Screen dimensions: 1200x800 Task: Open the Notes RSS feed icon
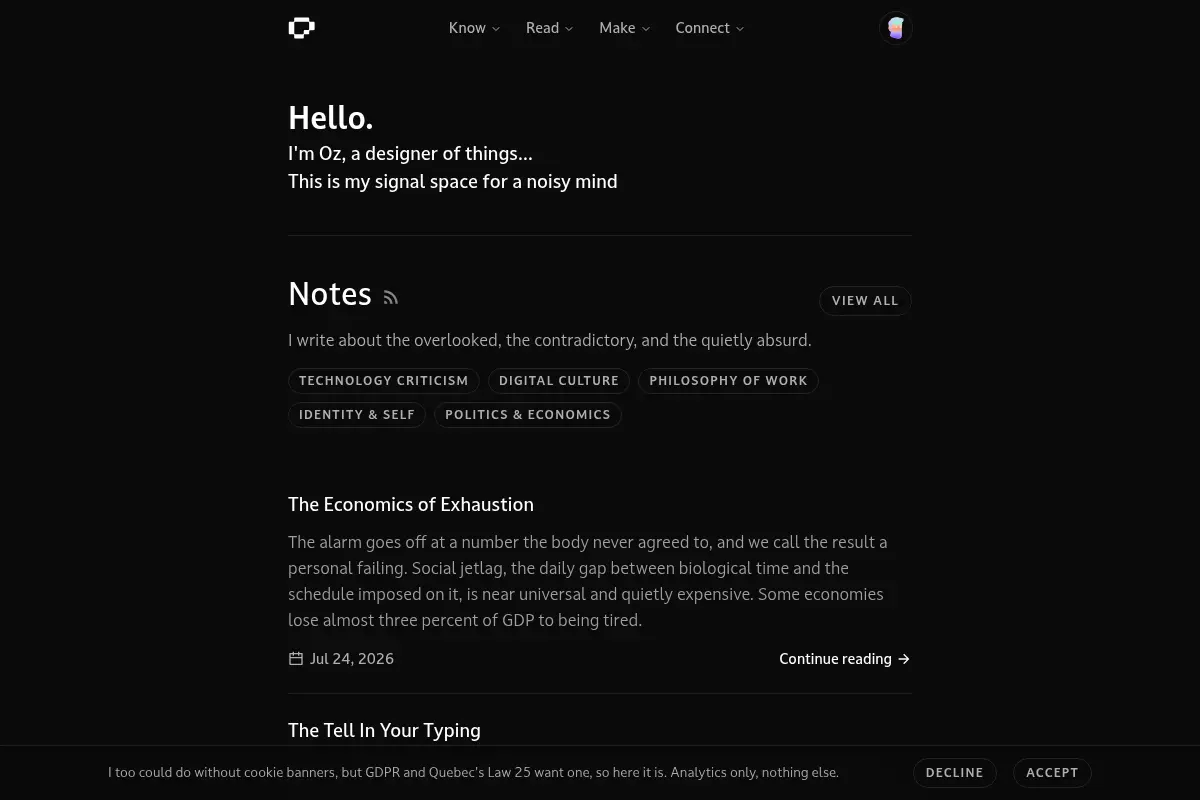pos(391,297)
